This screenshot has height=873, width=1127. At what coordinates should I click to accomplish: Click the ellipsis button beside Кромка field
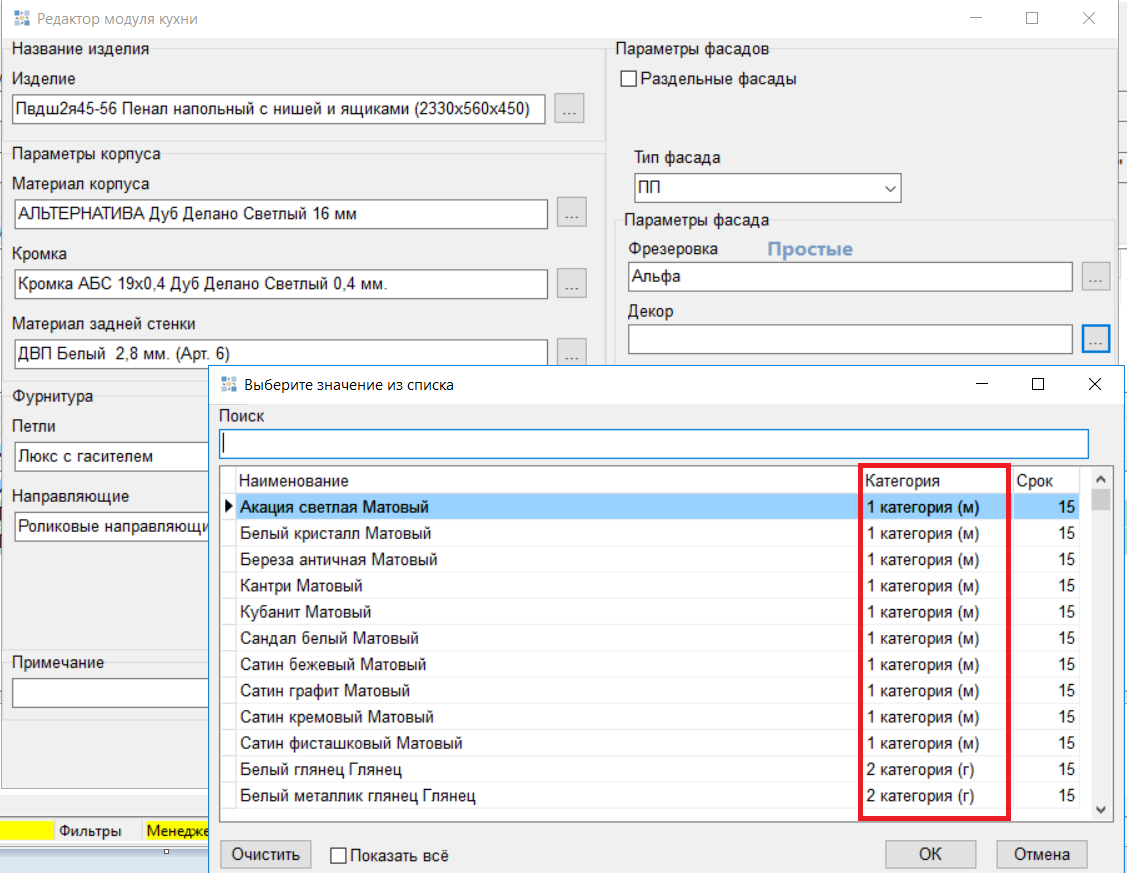(x=571, y=284)
